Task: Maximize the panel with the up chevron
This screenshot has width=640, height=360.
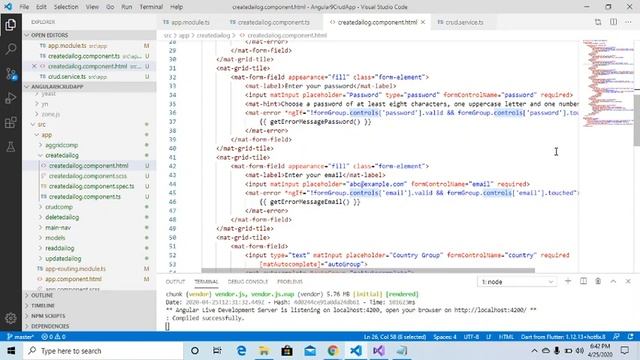Action: pyautogui.click(x=613, y=281)
